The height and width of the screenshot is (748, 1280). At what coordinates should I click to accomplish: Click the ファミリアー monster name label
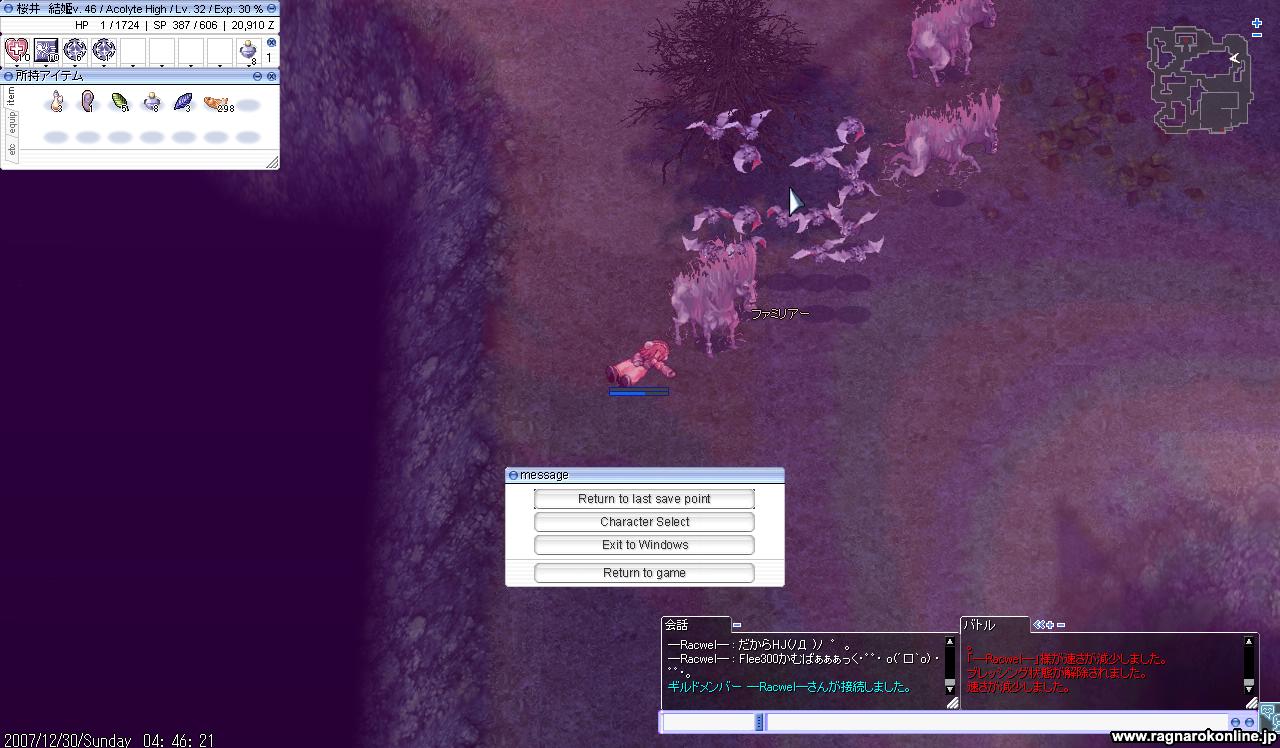pyautogui.click(x=780, y=313)
